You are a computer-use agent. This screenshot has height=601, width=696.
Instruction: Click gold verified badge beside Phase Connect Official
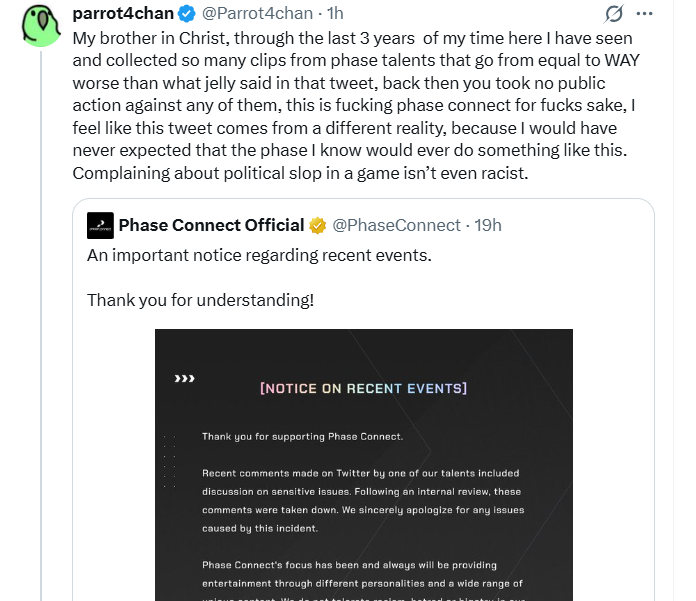click(x=317, y=225)
